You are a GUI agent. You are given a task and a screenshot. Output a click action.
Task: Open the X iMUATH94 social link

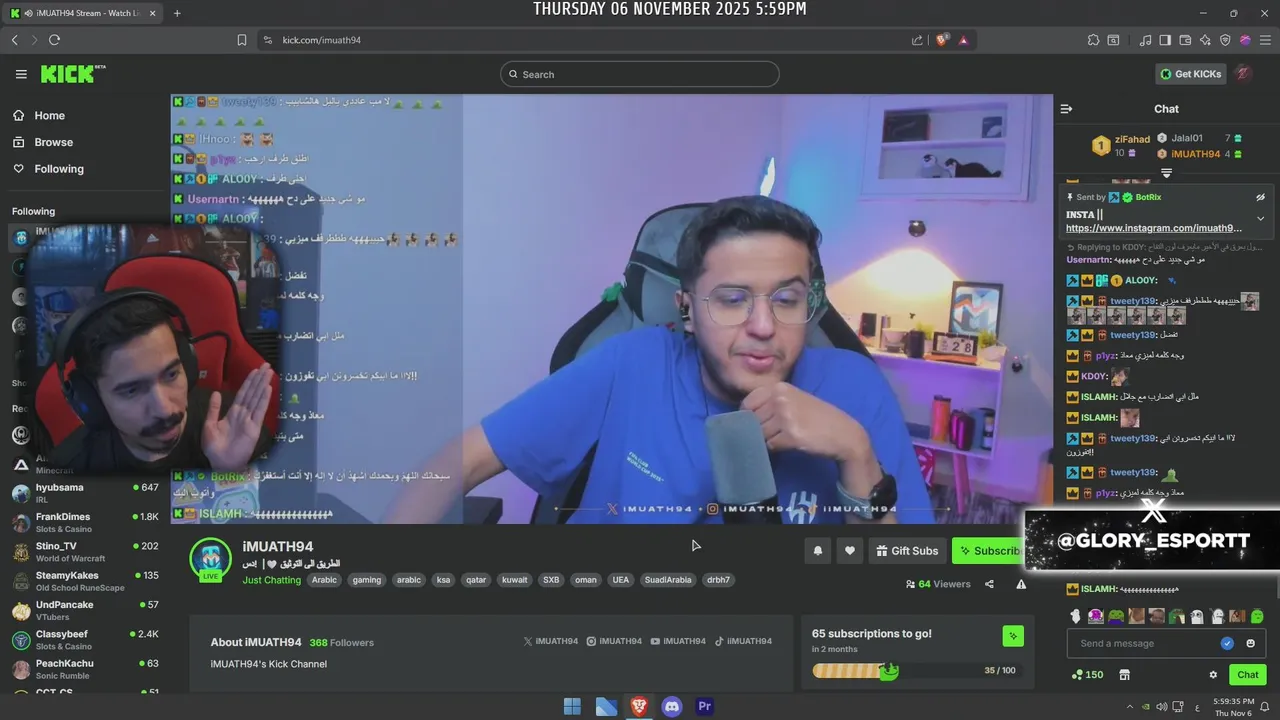click(551, 641)
